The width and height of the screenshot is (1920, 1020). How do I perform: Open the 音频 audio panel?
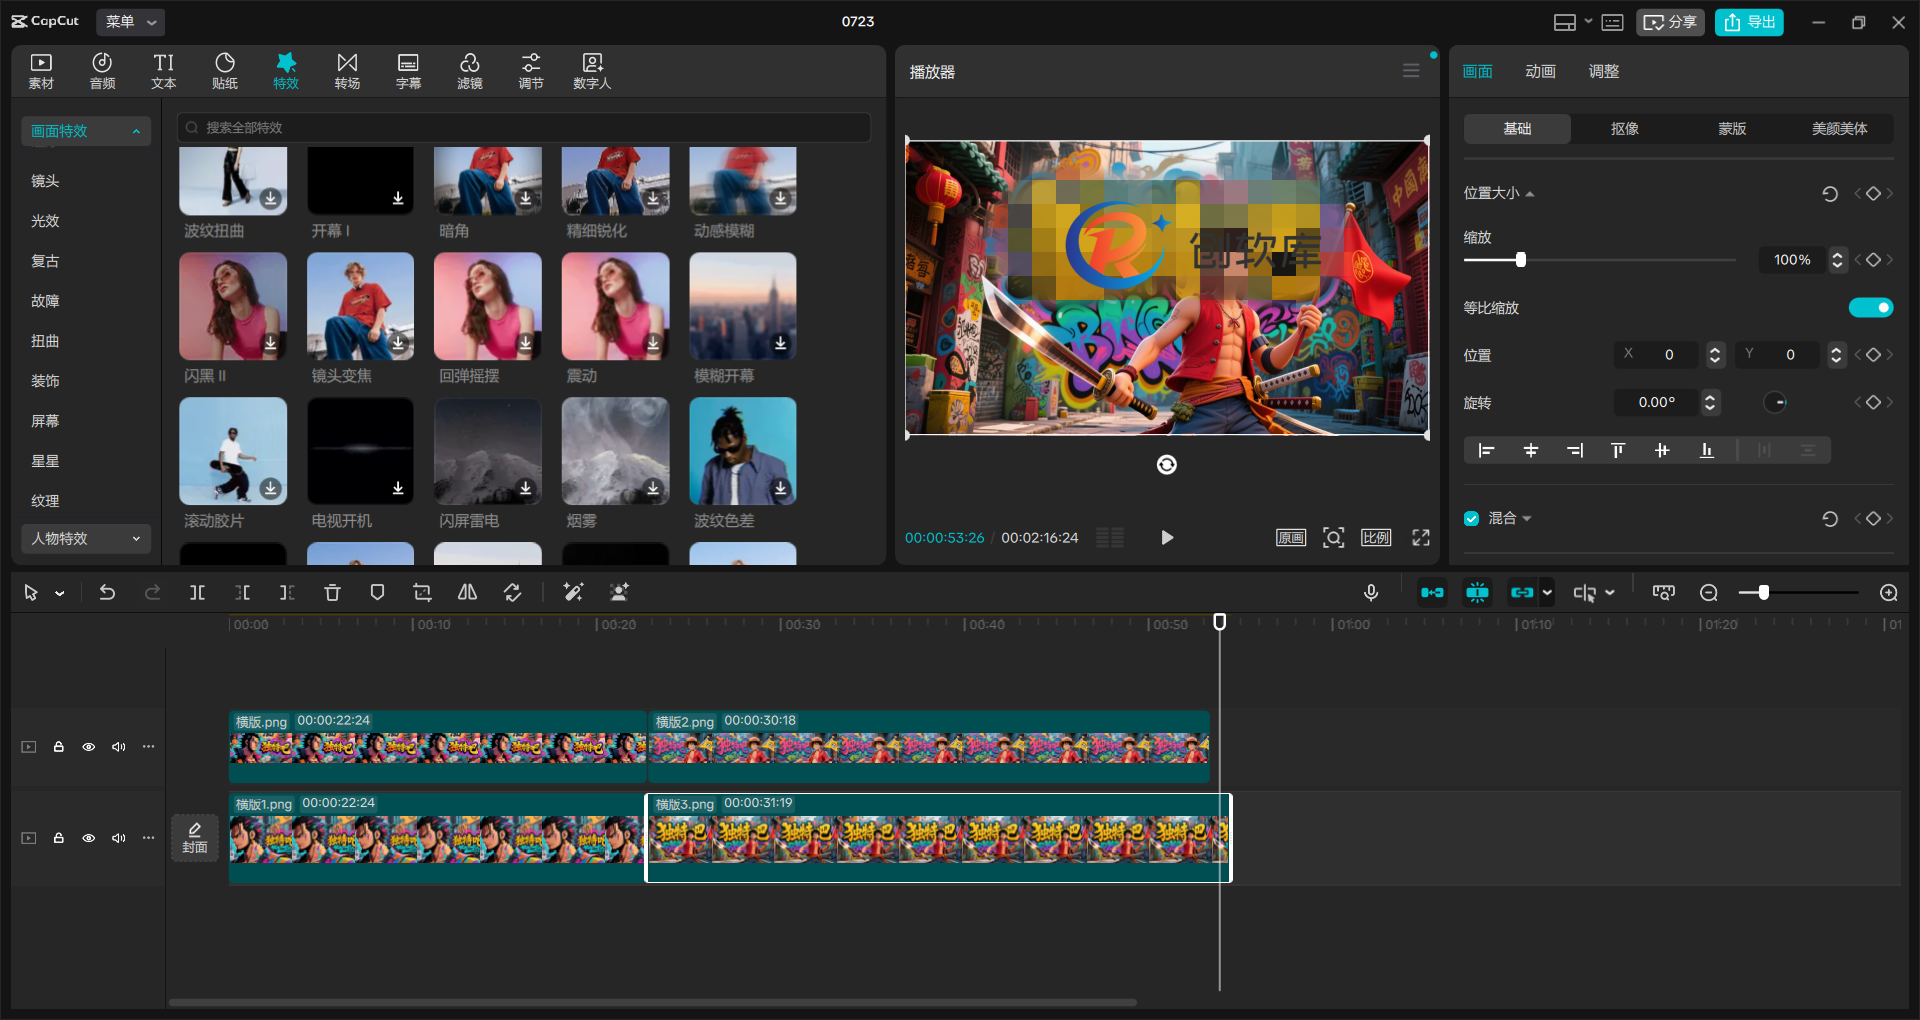tap(102, 71)
